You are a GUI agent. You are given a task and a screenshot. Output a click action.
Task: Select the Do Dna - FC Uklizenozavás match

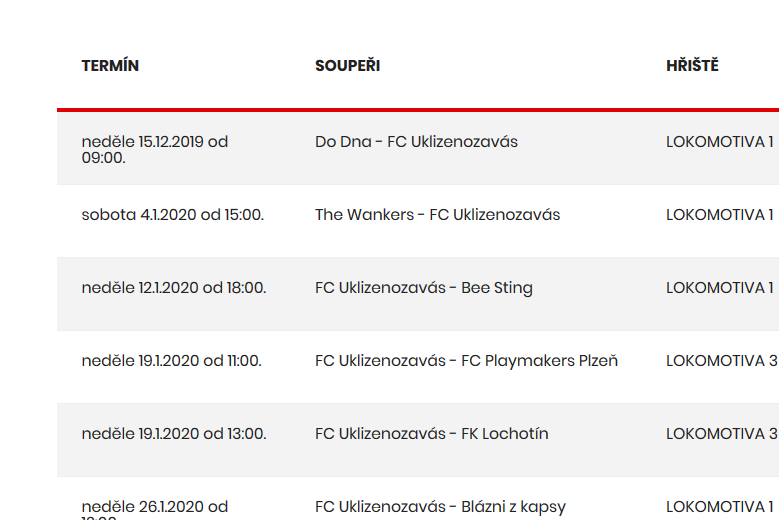point(416,142)
